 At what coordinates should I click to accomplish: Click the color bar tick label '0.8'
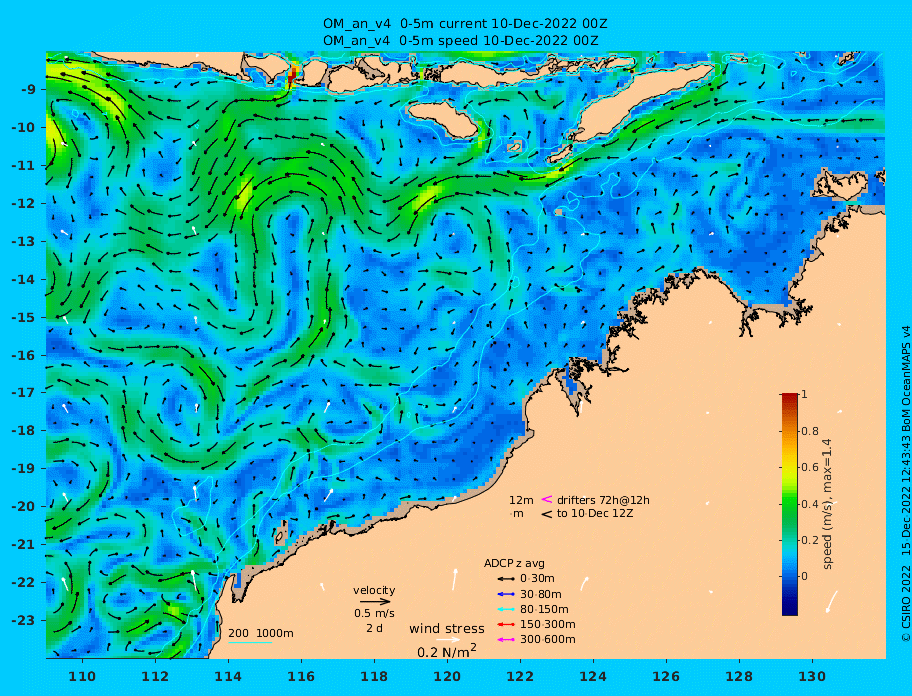coord(810,431)
